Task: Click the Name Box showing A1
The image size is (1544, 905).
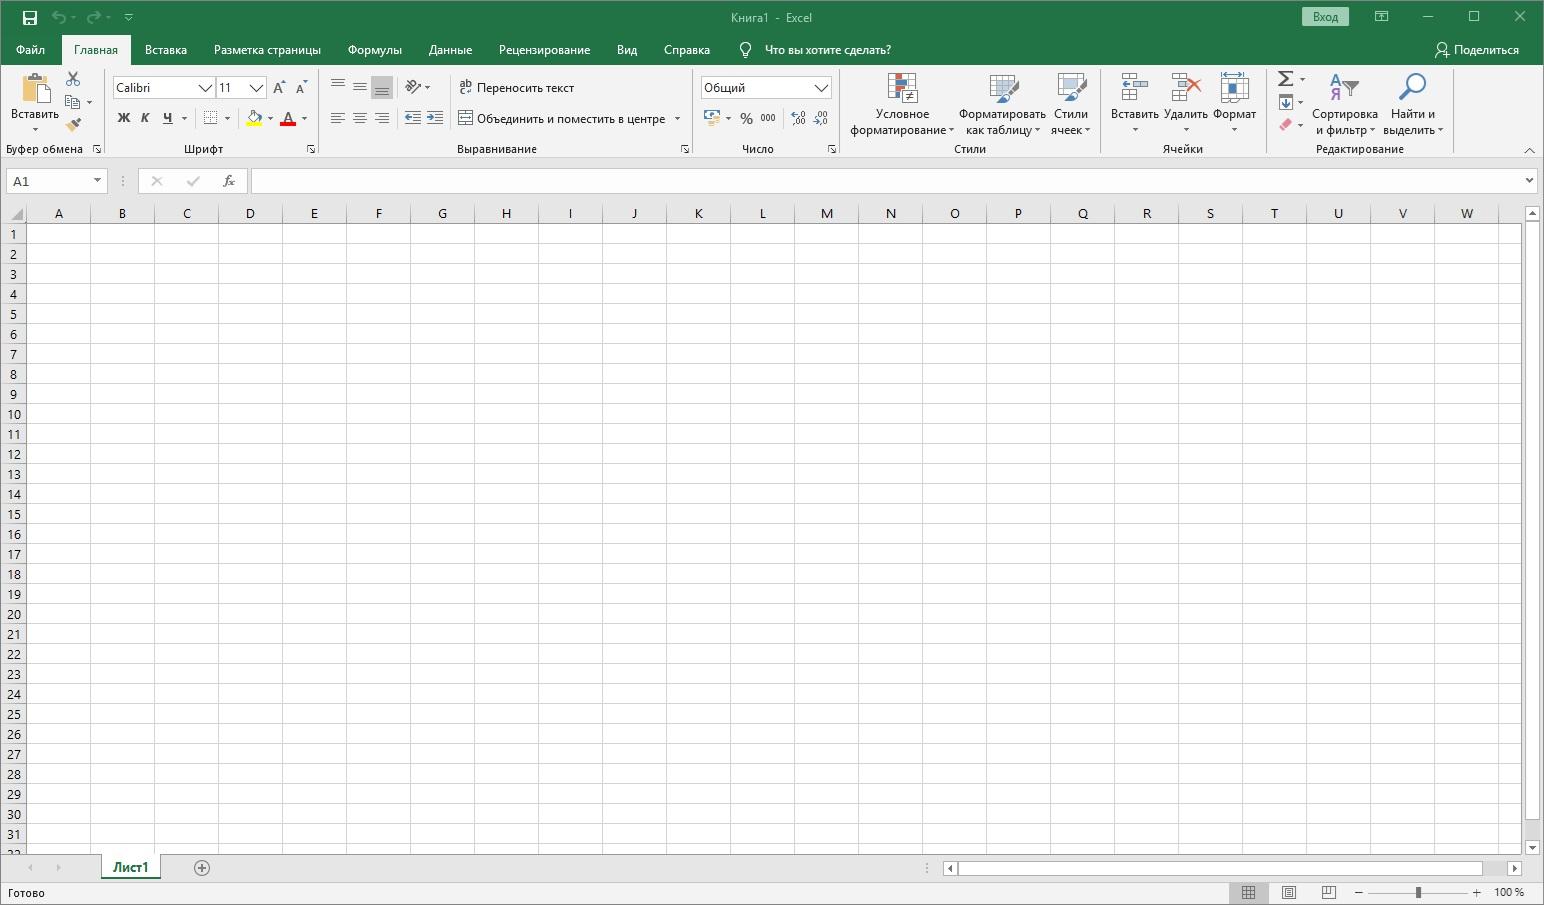Action: [x=48, y=181]
